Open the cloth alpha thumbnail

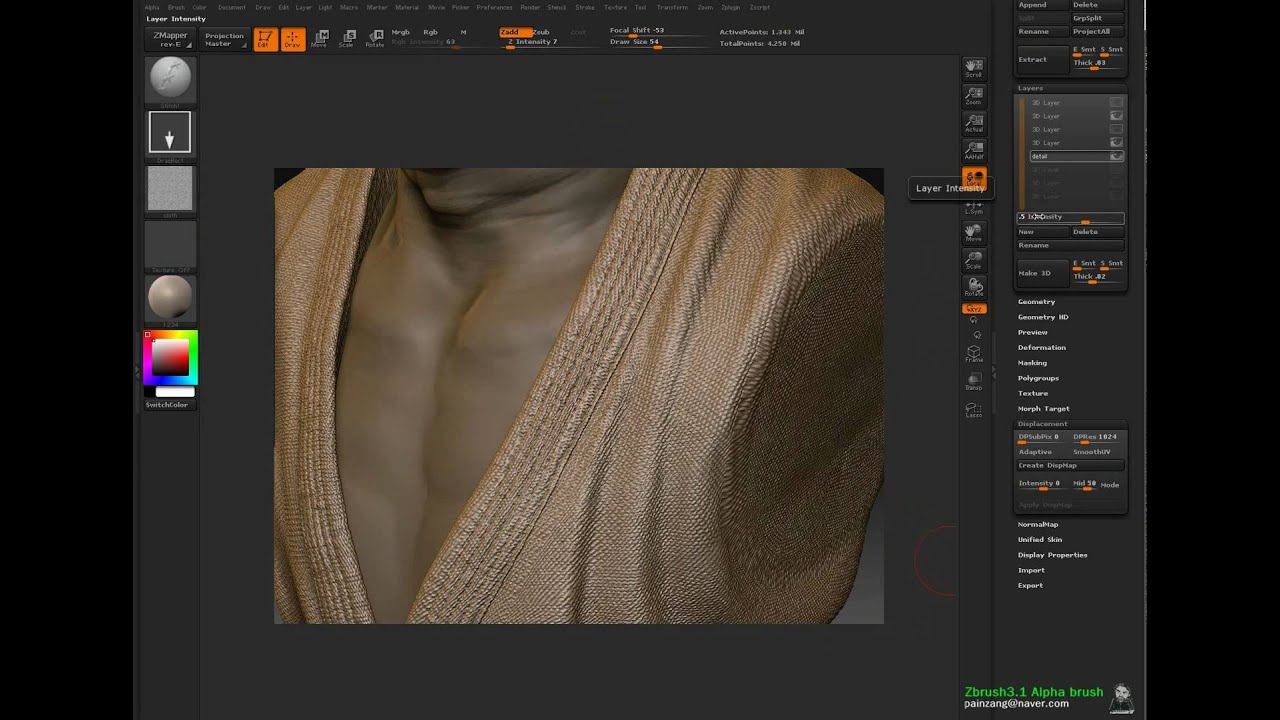170,188
